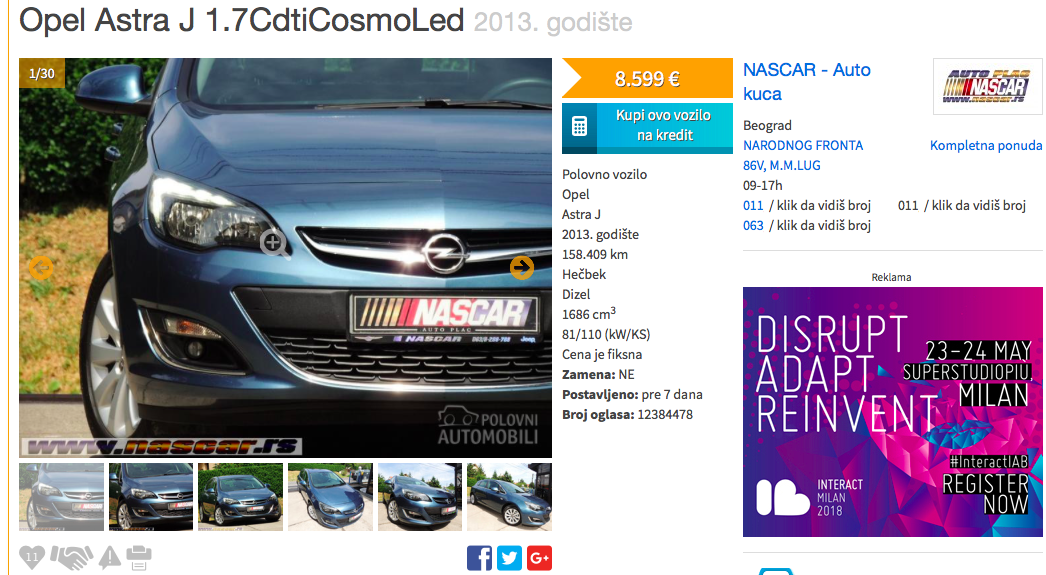
Task: Report the listing with warning triangle icon
Action: tap(108, 558)
